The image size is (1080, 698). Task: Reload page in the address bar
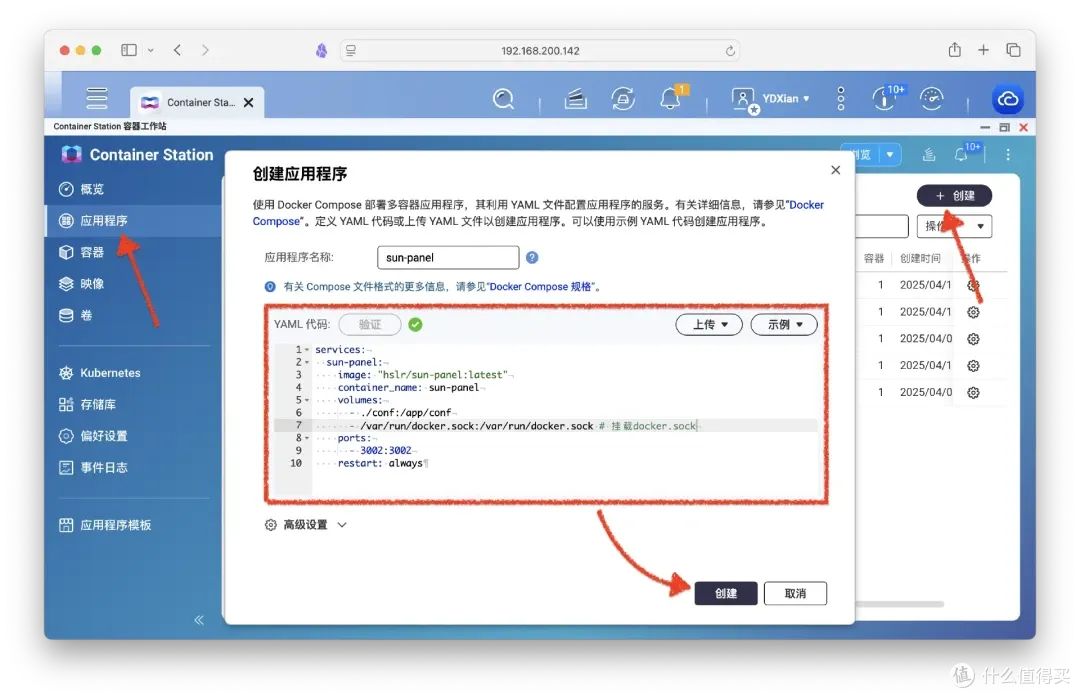coord(730,51)
